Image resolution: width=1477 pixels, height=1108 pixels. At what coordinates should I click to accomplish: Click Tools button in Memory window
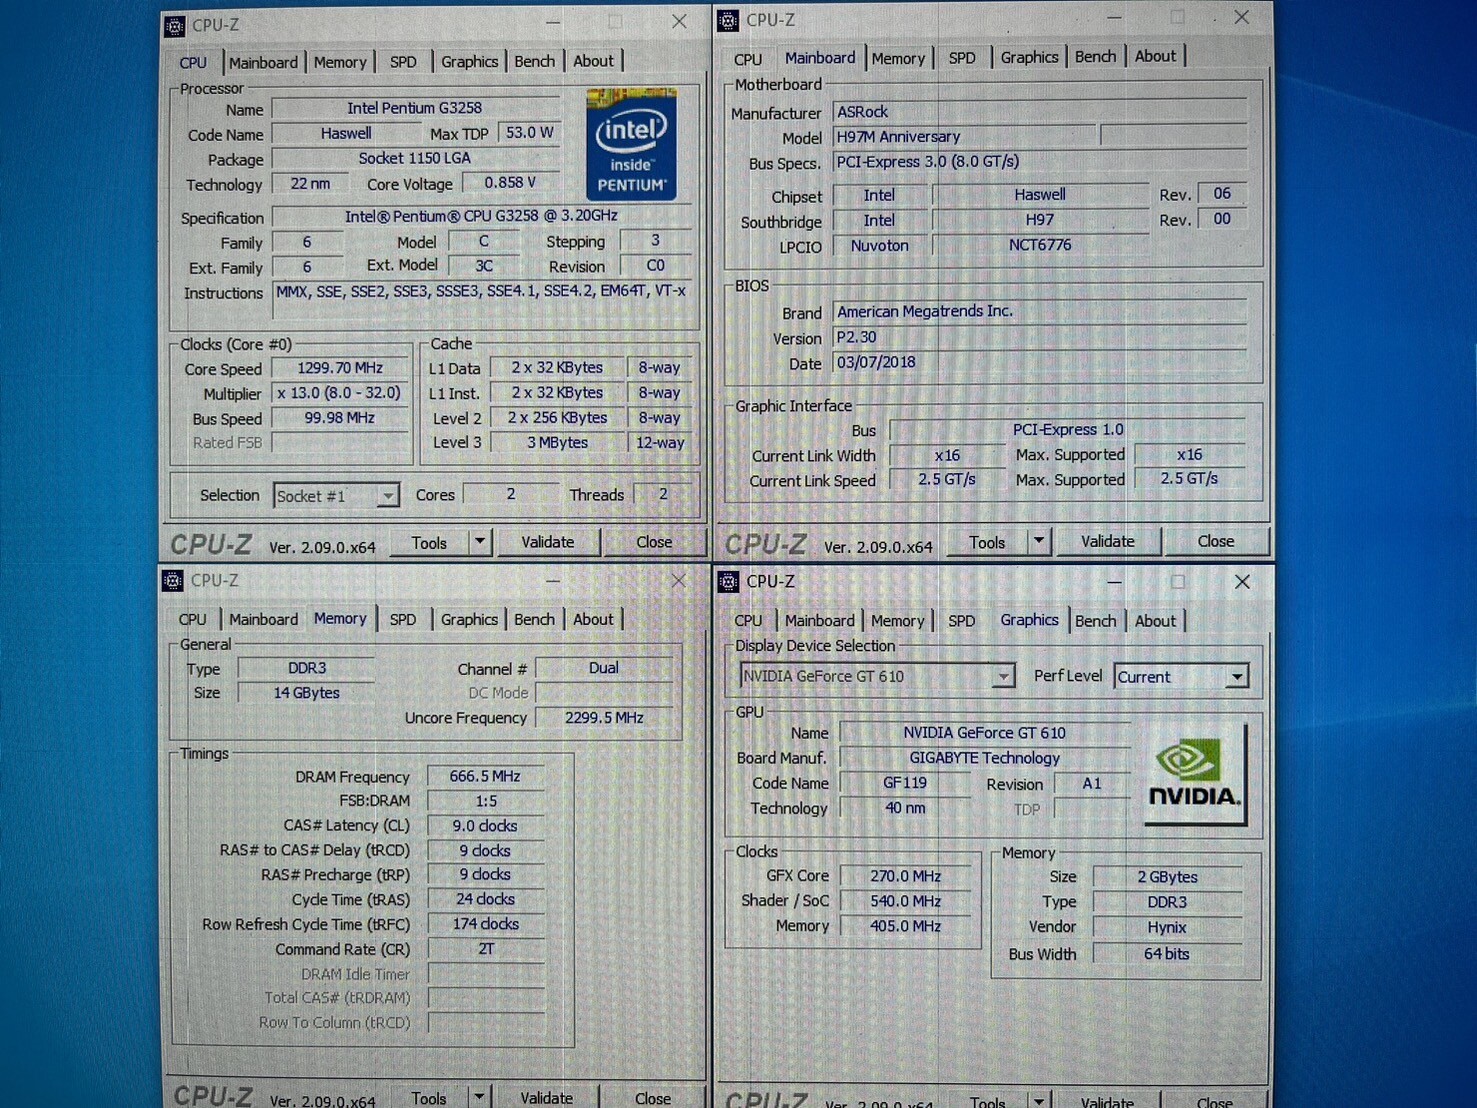point(429,1097)
